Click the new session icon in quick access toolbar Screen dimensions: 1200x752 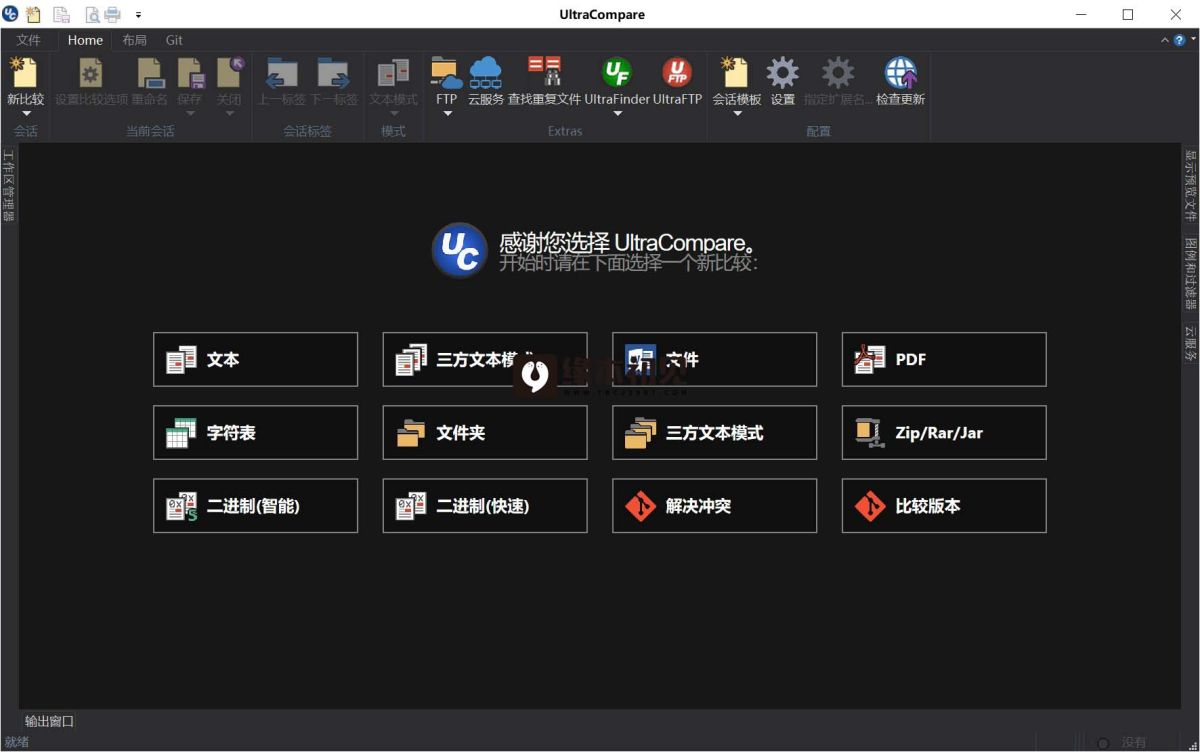pyautogui.click(x=34, y=14)
